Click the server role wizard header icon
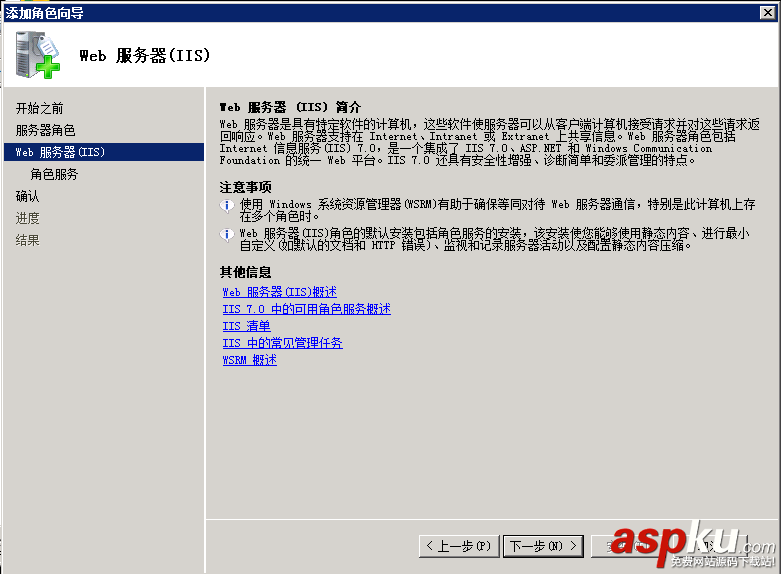The height and width of the screenshot is (574, 781). click(x=38, y=55)
